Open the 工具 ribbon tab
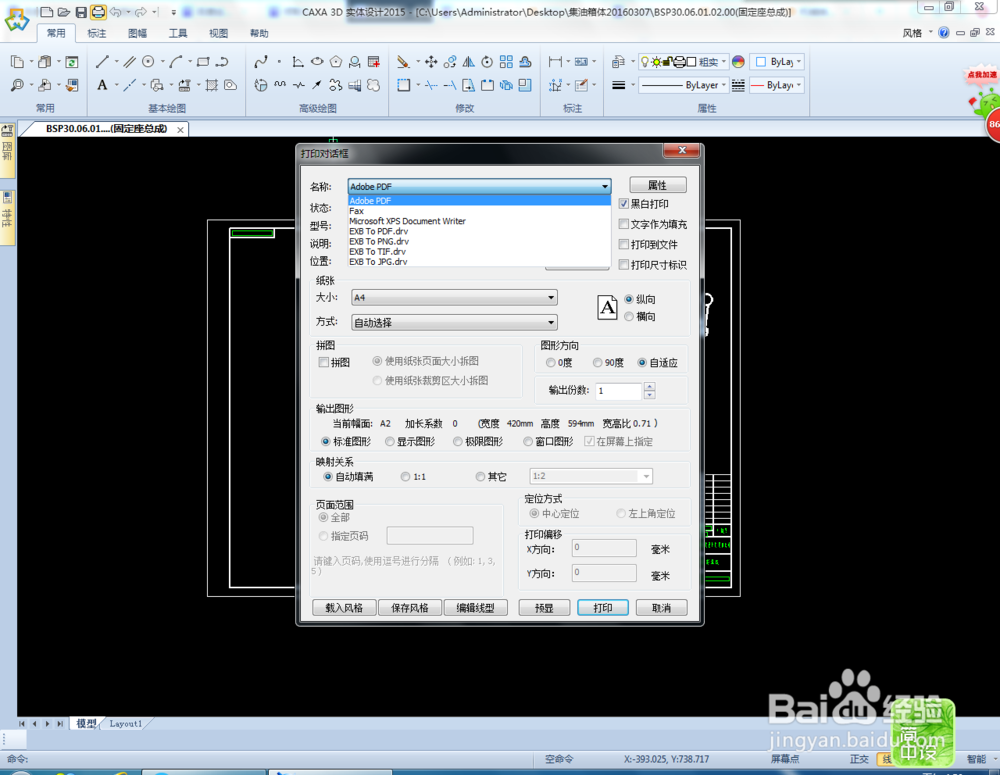Viewport: 1000px width, 775px height. click(x=178, y=33)
